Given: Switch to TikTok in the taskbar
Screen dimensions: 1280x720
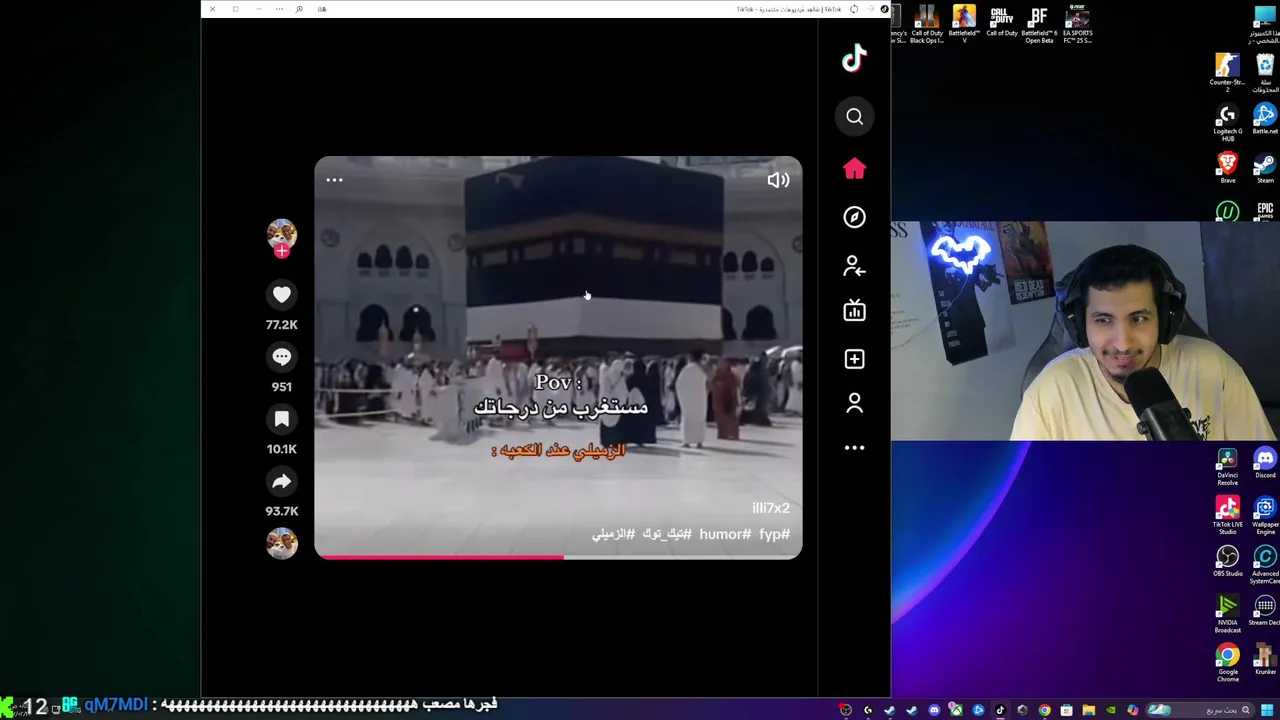Looking at the screenshot, I should point(1000,710).
